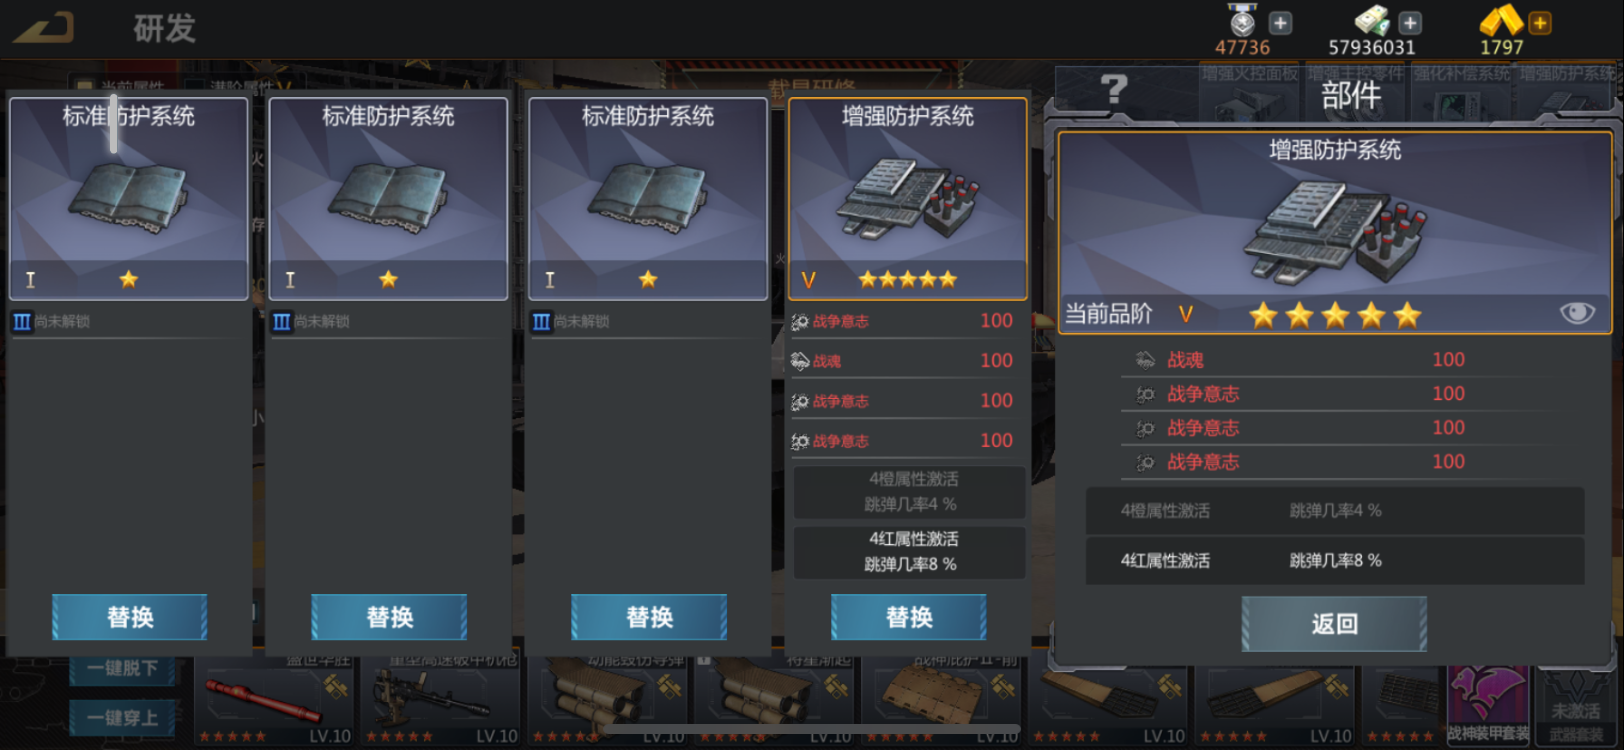Click the 一键穿上 button
Image resolution: width=1624 pixels, height=750 pixels.
coord(123,717)
